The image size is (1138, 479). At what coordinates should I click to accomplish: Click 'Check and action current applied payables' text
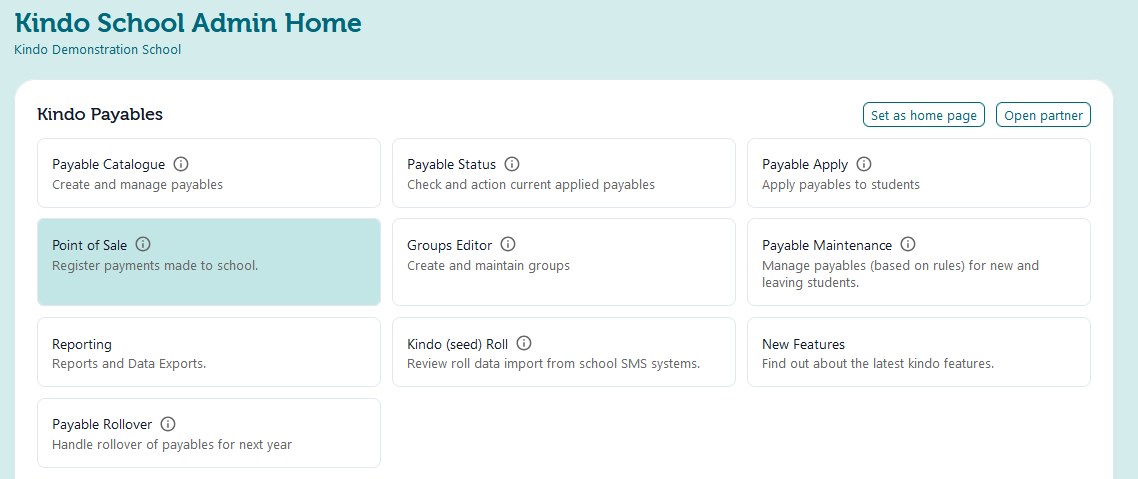point(531,185)
